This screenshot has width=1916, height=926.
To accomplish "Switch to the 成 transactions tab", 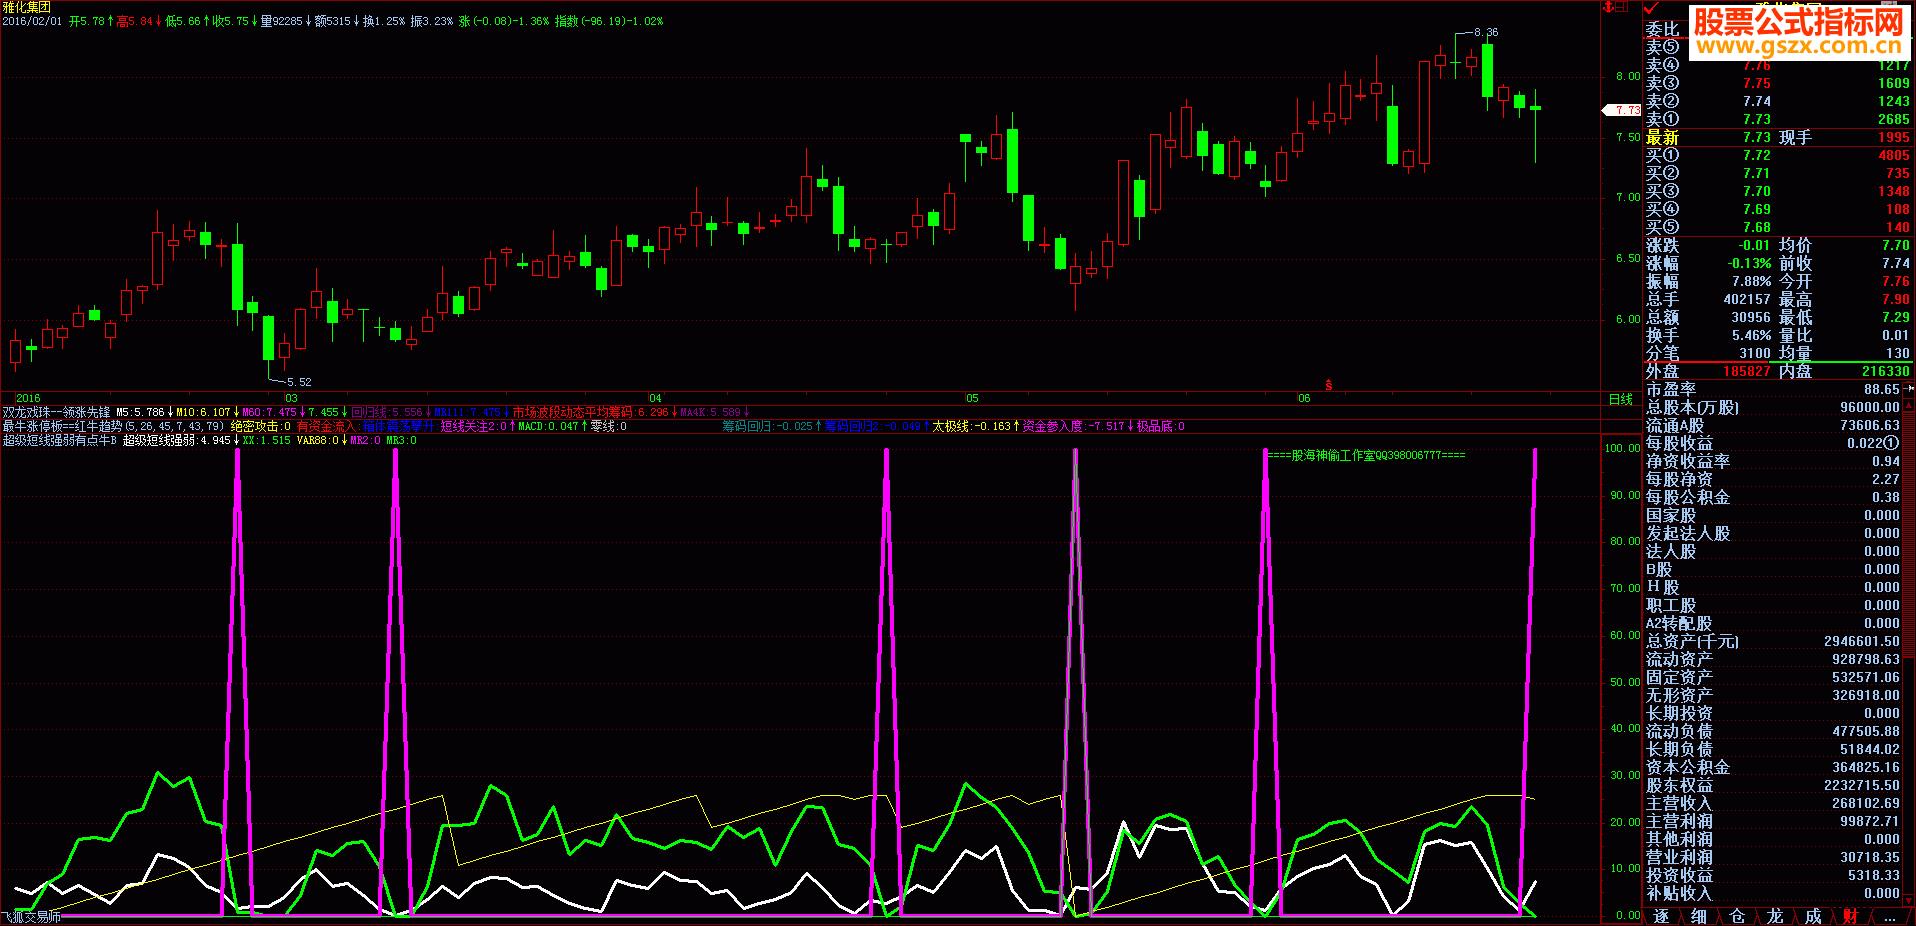I will [1813, 916].
